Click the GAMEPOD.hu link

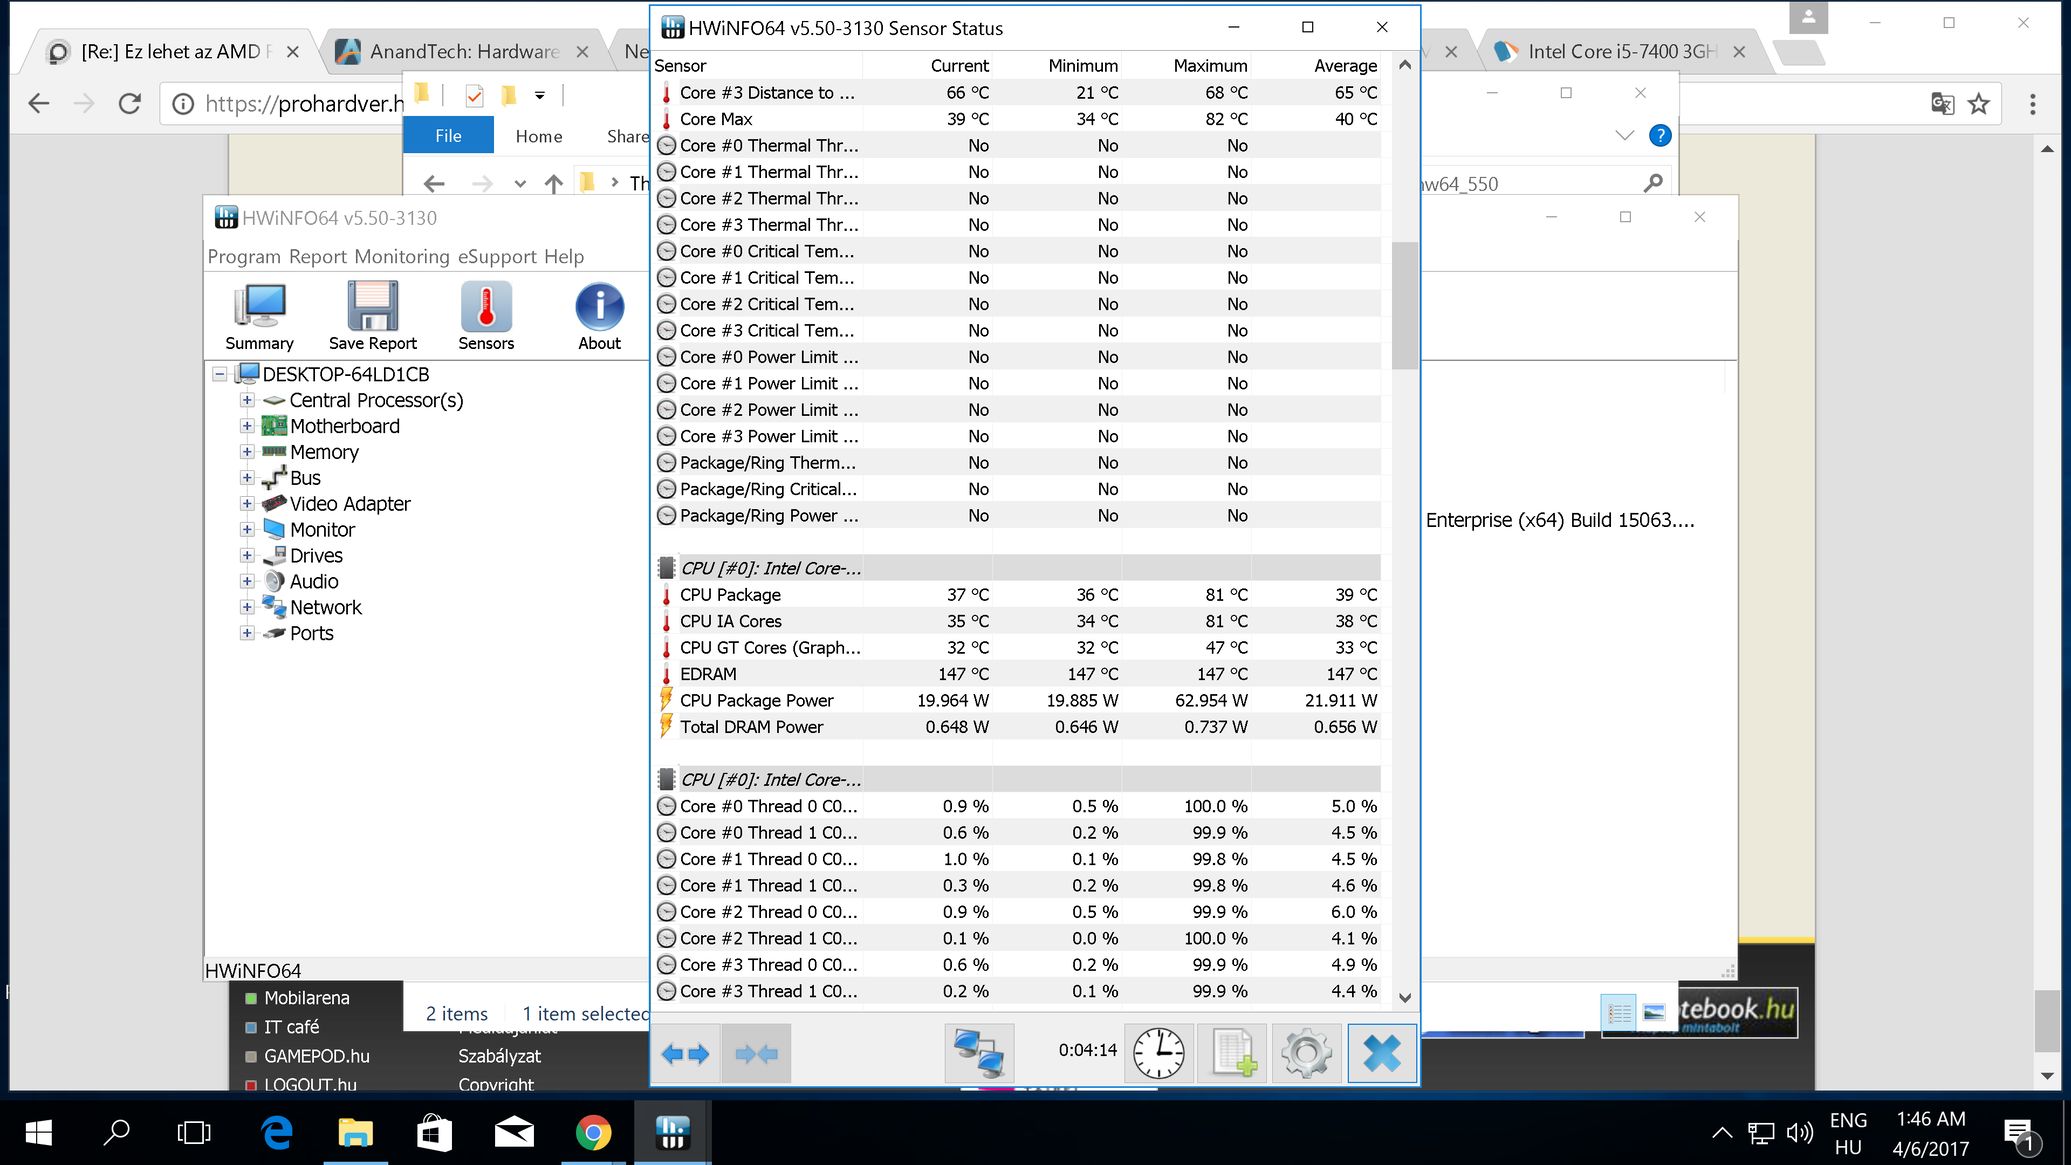317,1056
